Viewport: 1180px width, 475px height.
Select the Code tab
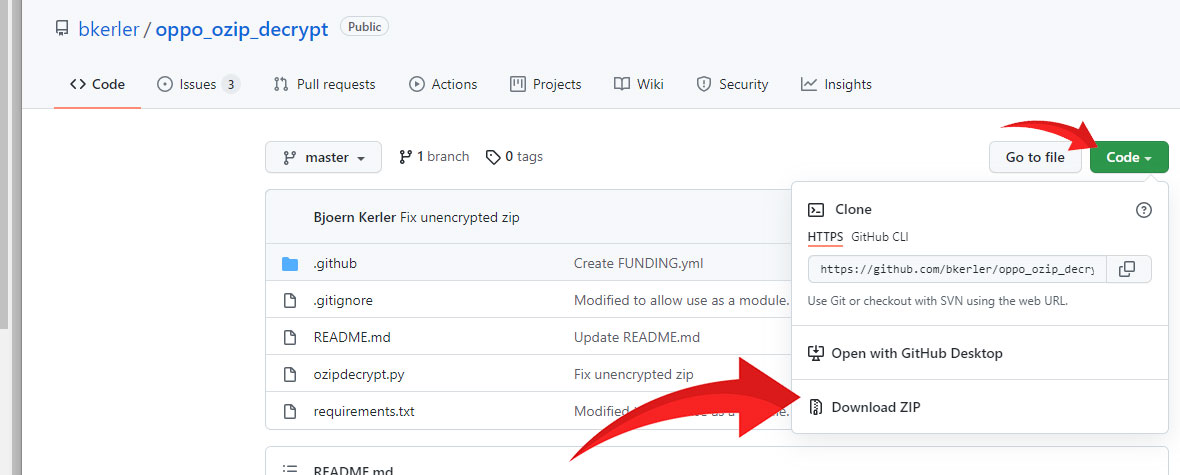[97, 84]
